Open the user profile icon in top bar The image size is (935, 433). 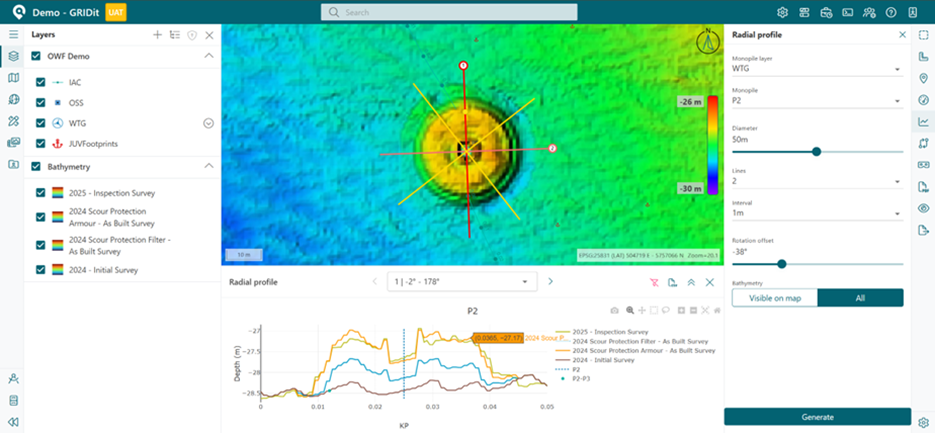[x=912, y=12]
